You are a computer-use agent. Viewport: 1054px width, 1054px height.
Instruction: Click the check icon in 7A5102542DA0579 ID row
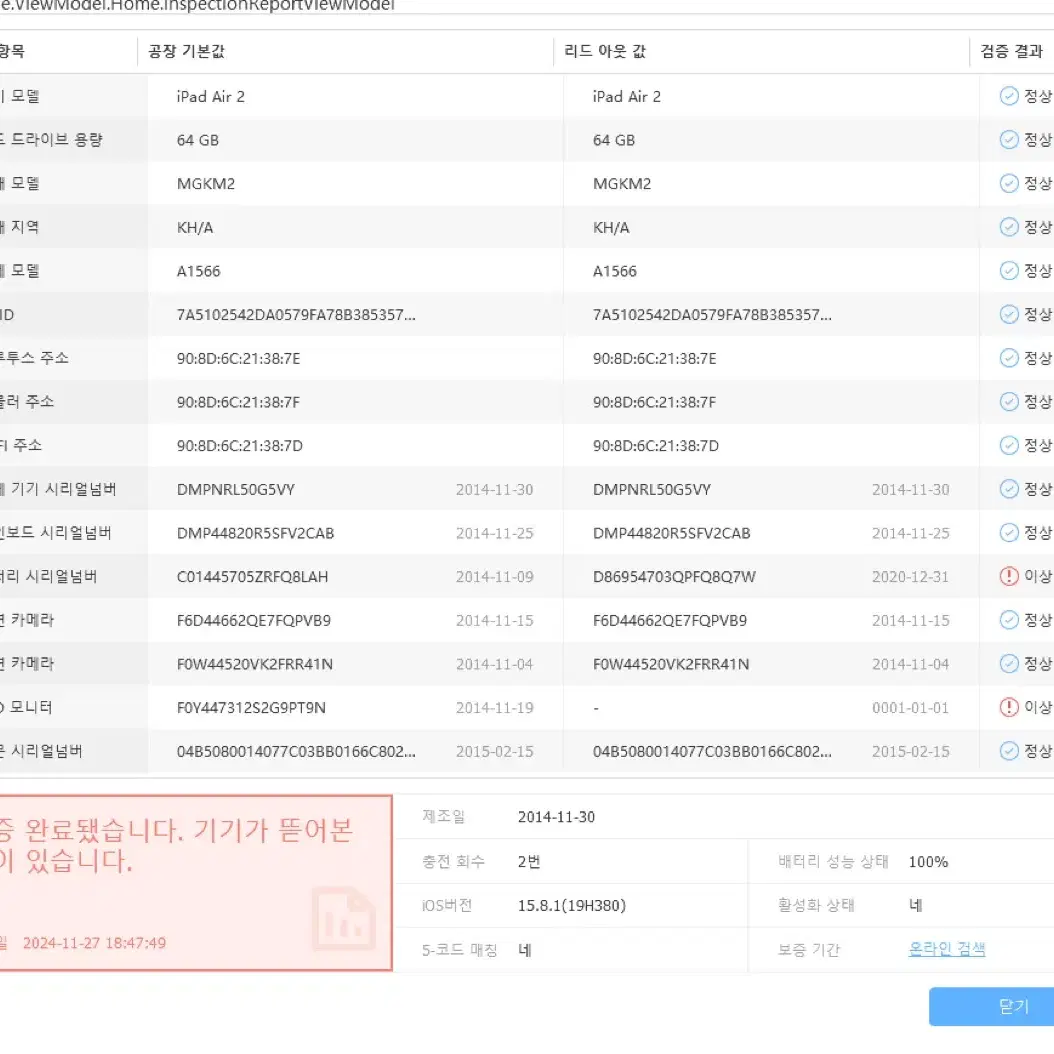click(x=1009, y=315)
